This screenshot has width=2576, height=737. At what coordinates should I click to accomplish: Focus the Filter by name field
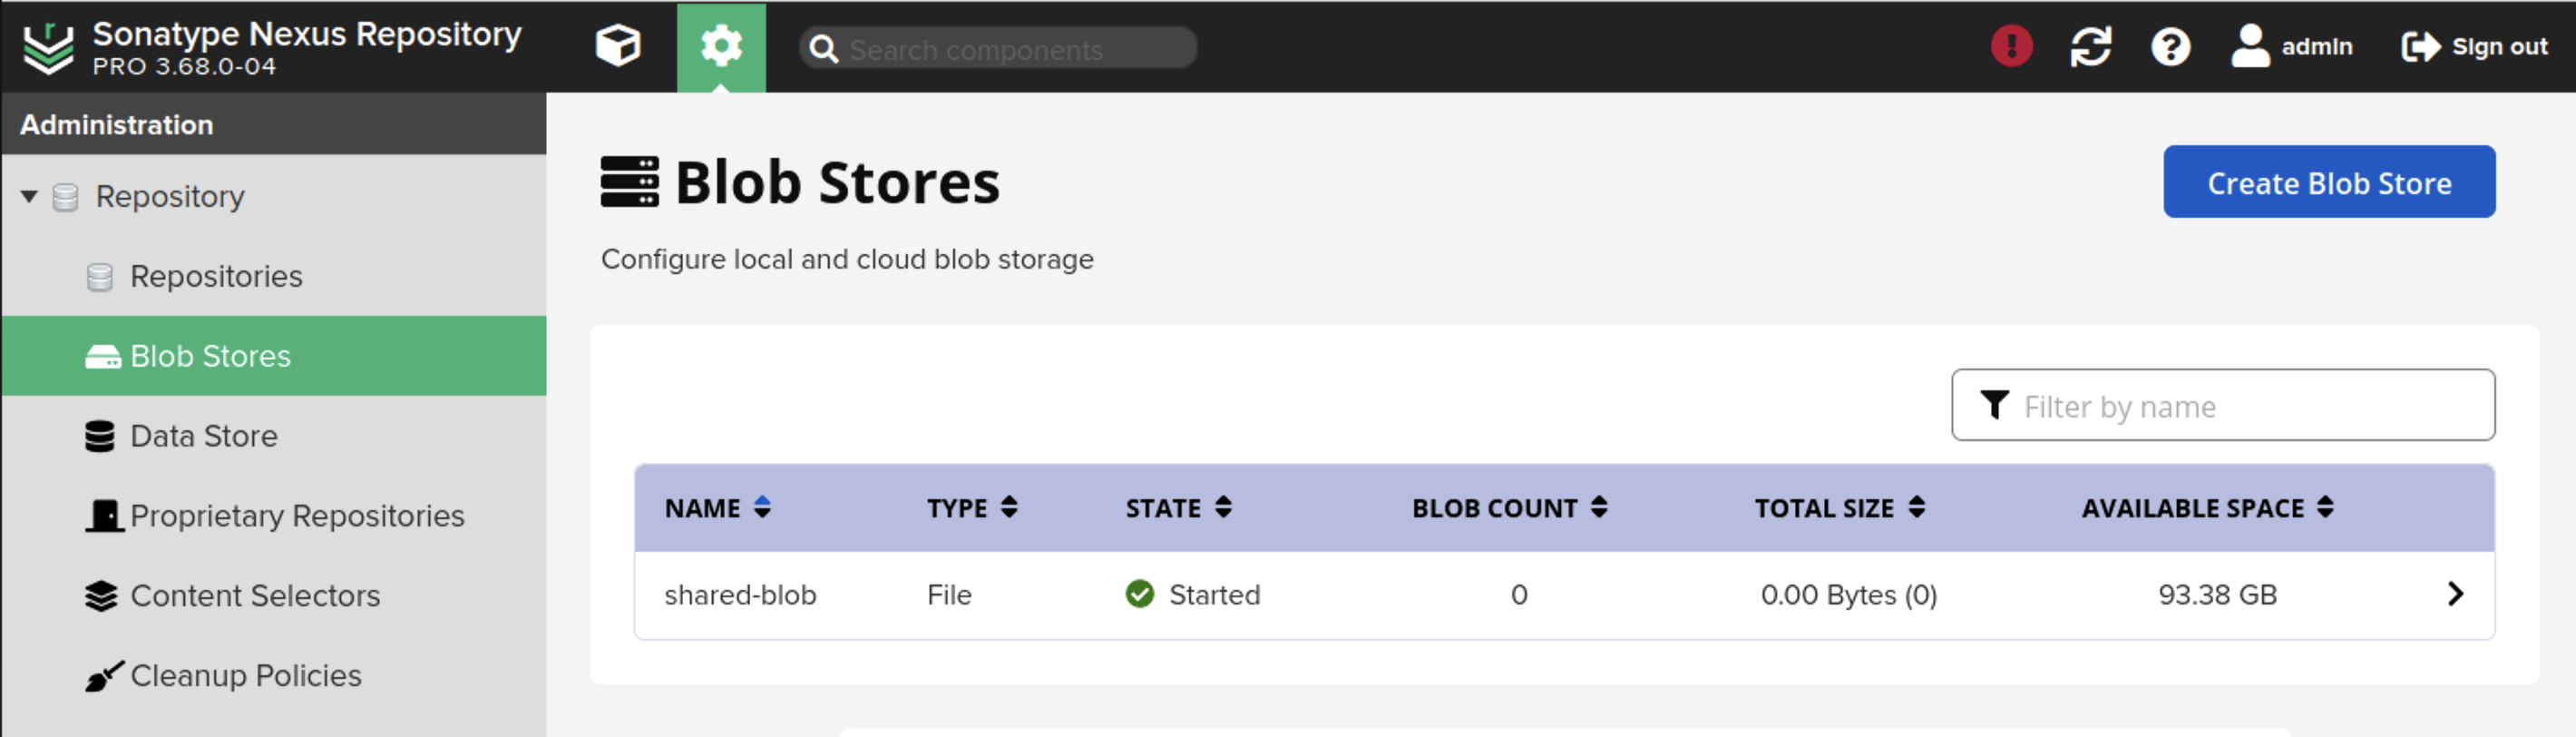(2222, 405)
